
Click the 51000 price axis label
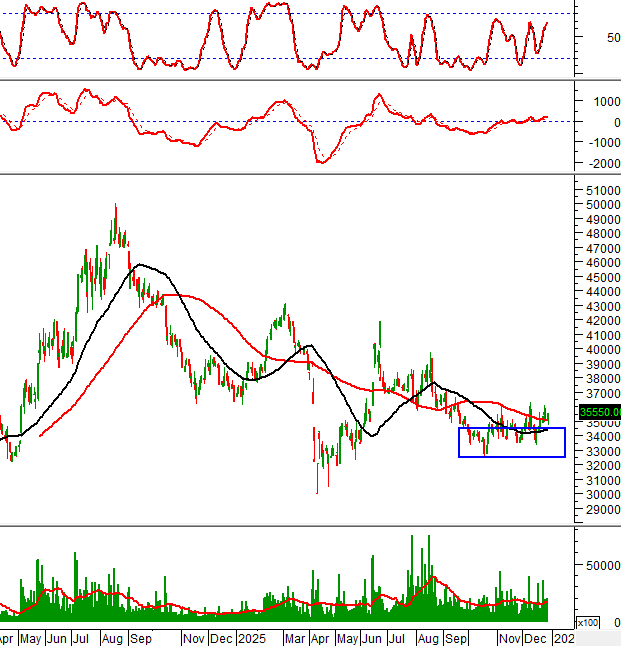pyautogui.click(x=600, y=190)
